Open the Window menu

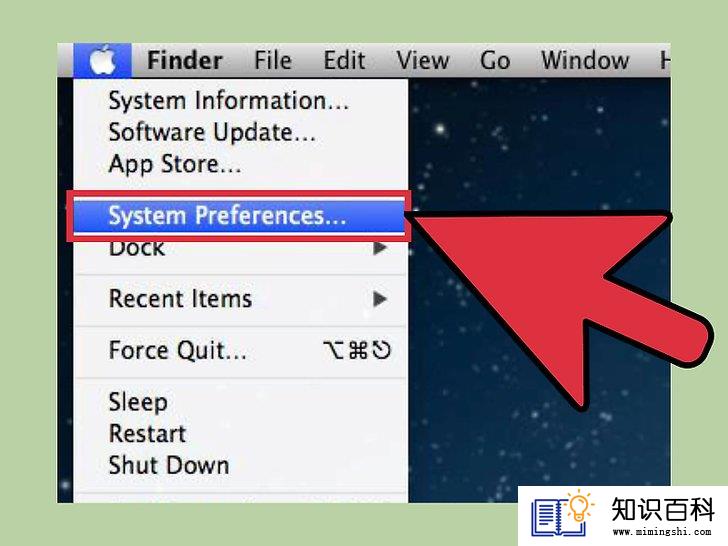585,60
